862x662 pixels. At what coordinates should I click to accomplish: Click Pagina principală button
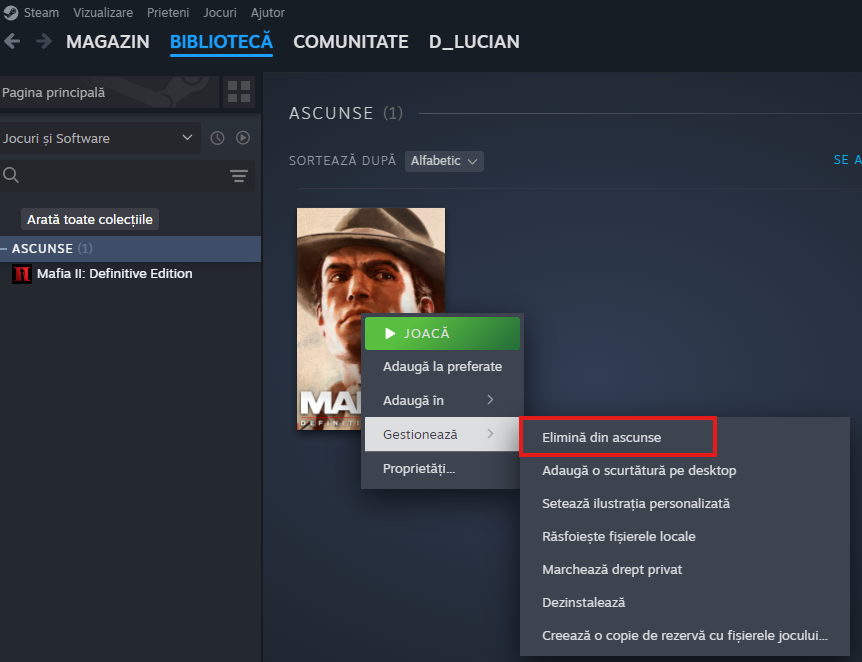pos(108,93)
